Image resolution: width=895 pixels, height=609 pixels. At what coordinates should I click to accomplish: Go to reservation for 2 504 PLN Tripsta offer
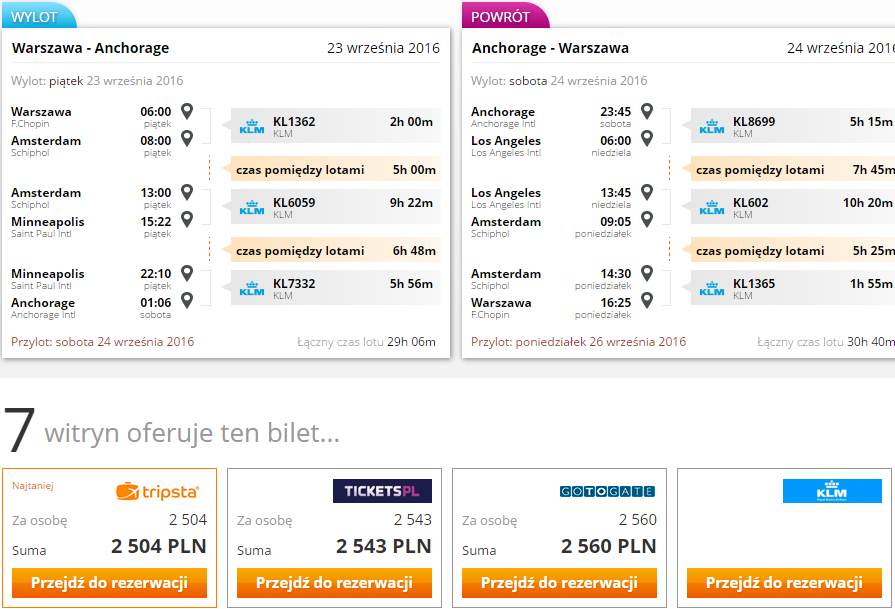click(x=110, y=583)
